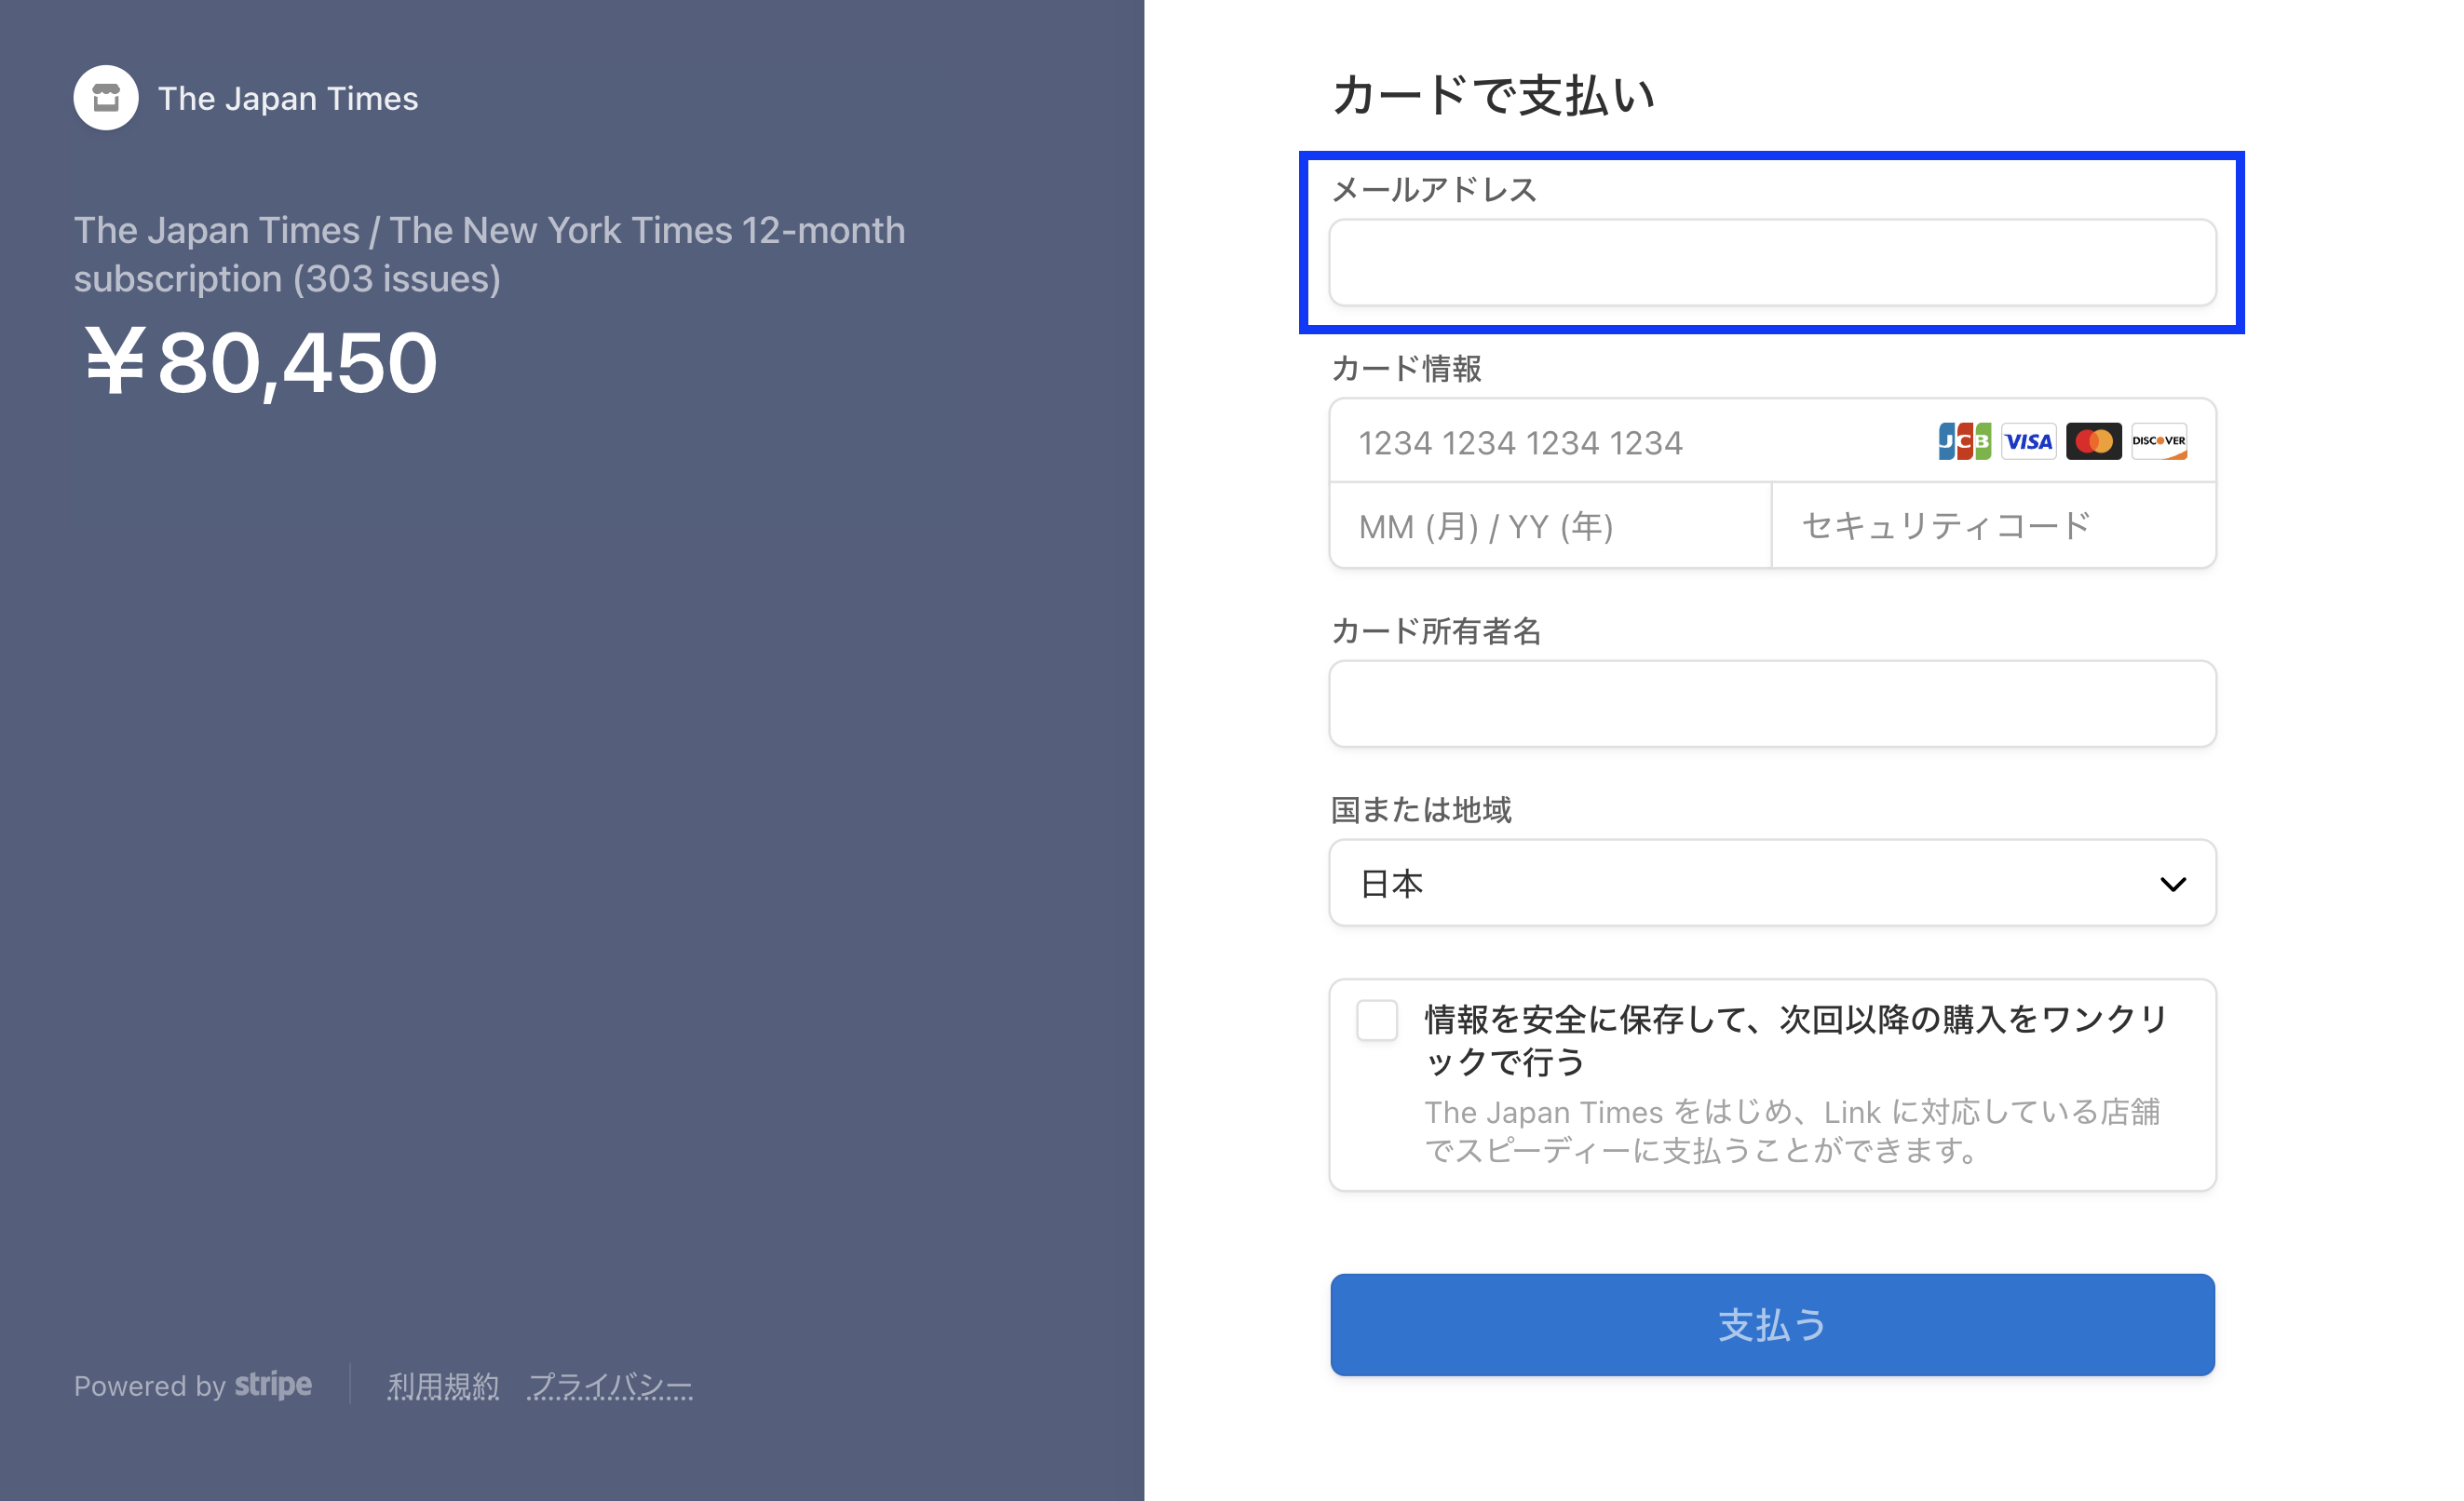Image resolution: width=2464 pixels, height=1501 pixels.
Task: Click the card number field 1234 1234 1234 1234
Action: point(1772,441)
